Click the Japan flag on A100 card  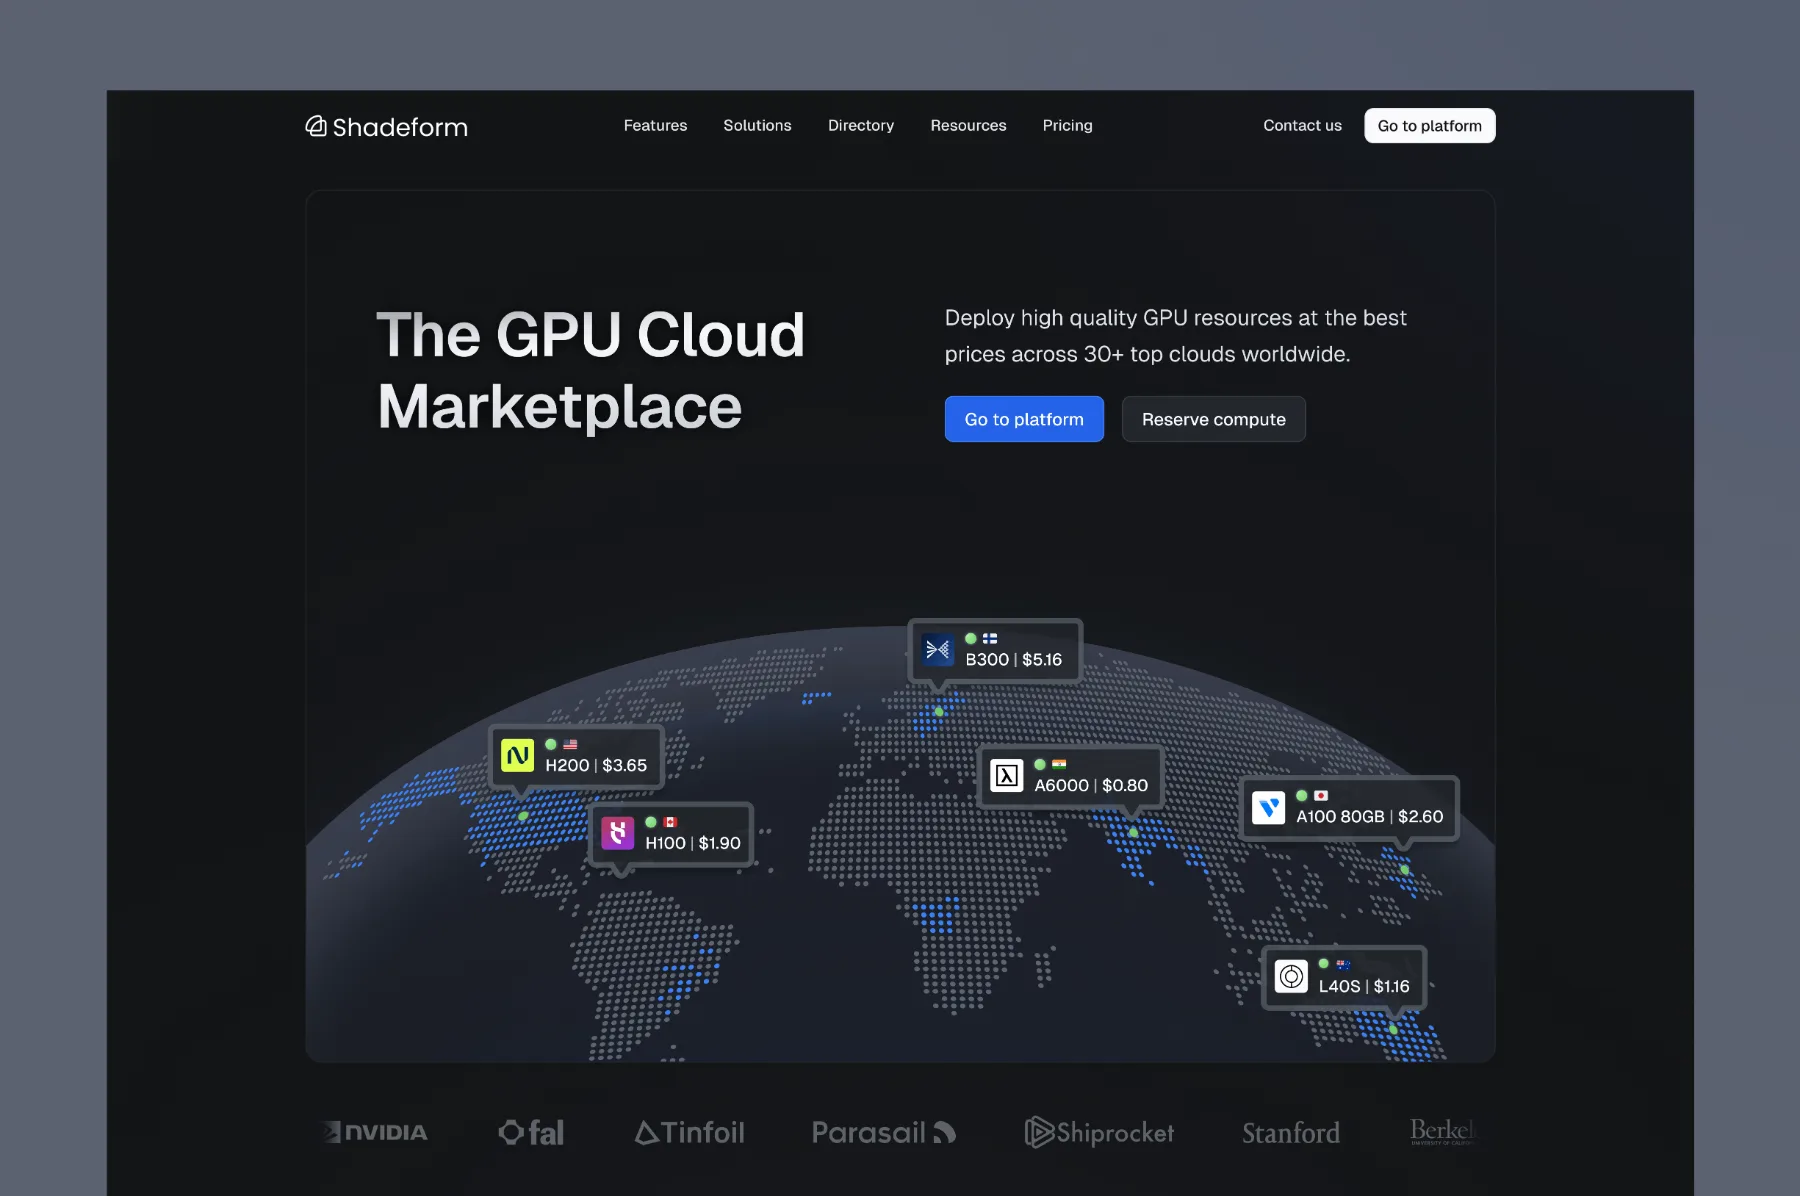tap(1321, 796)
